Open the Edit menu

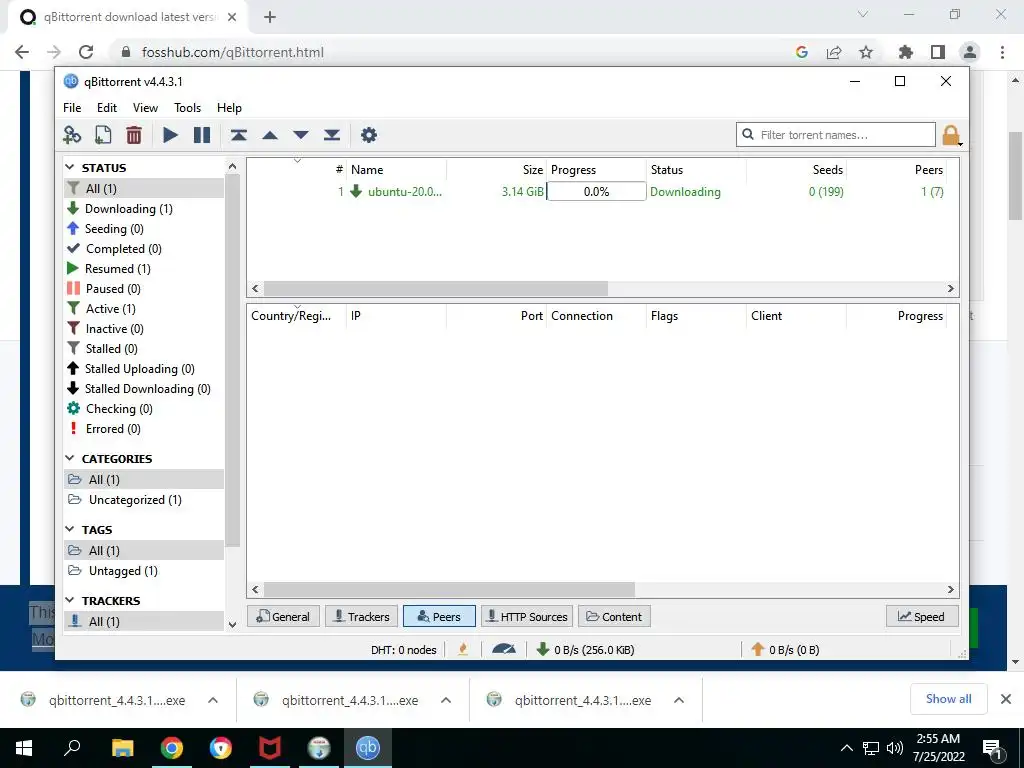tap(106, 108)
